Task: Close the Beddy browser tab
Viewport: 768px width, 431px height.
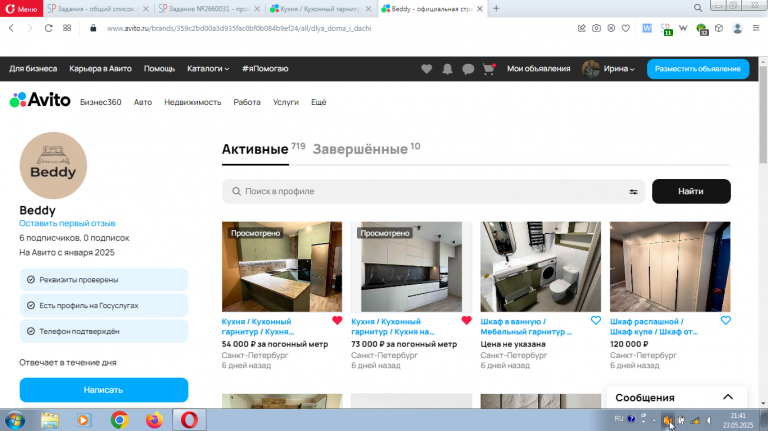Action: click(480, 9)
